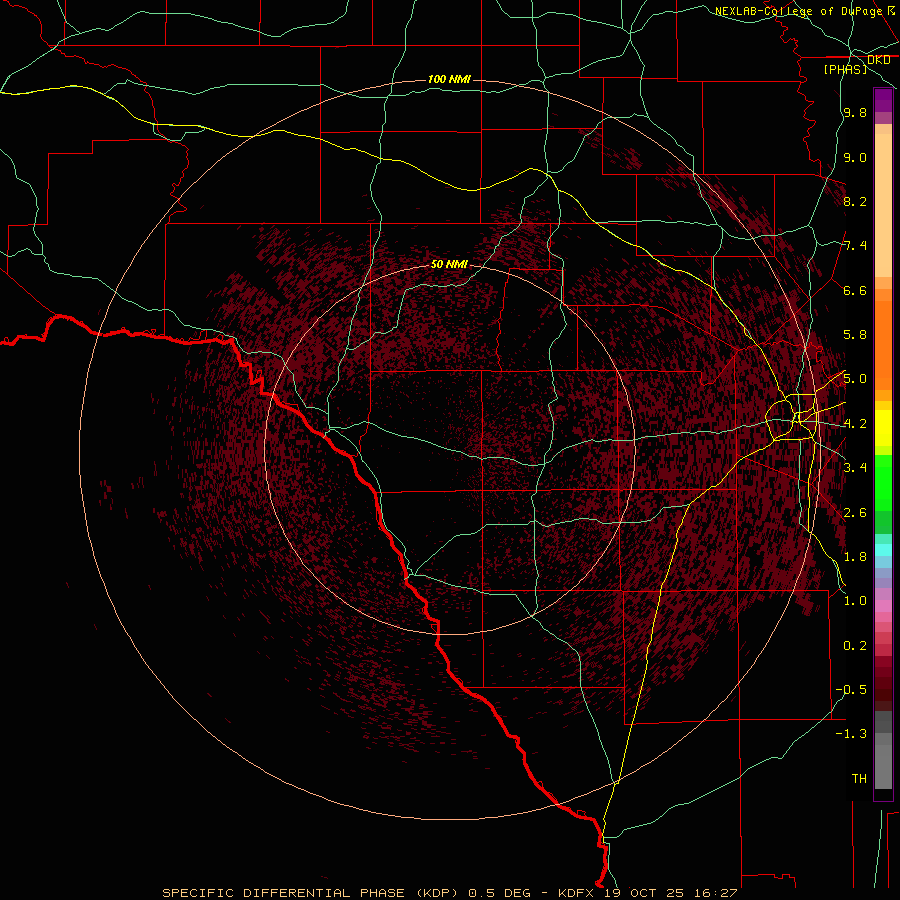The height and width of the screenshot is (900, 900).
Task: Pick the light peach color bar segment
Action: pyautogui.click(x=883, y=207)
